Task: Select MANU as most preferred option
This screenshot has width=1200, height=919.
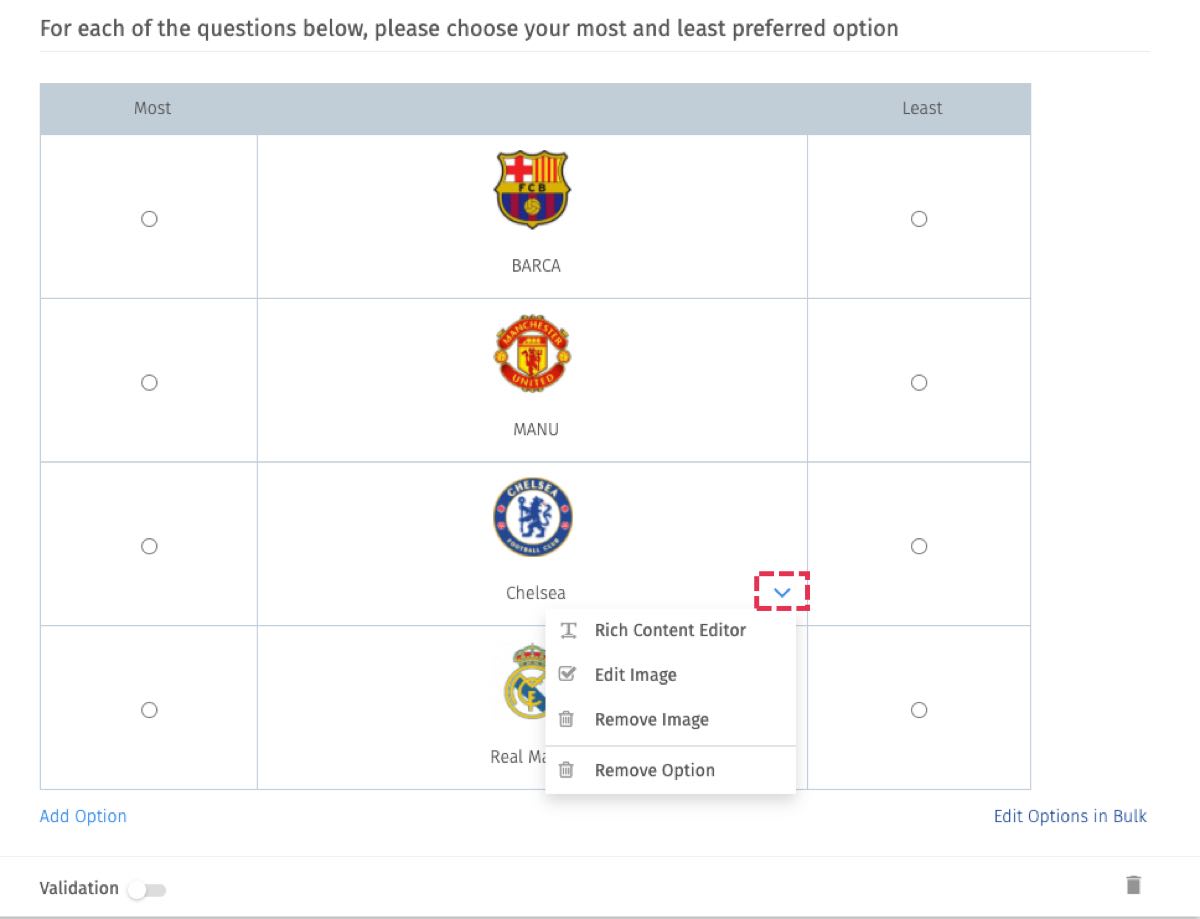Action: 149,382
